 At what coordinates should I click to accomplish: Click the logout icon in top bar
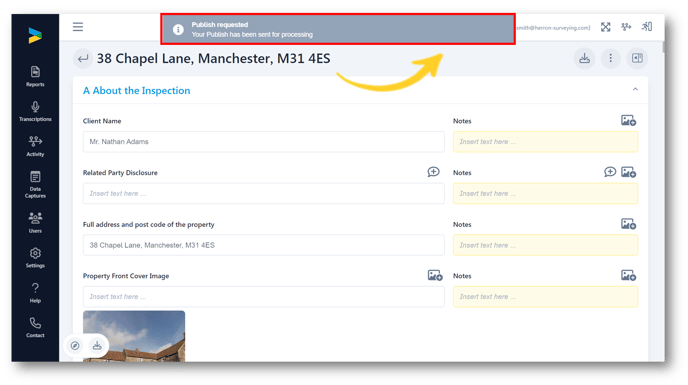coord(647,27)
